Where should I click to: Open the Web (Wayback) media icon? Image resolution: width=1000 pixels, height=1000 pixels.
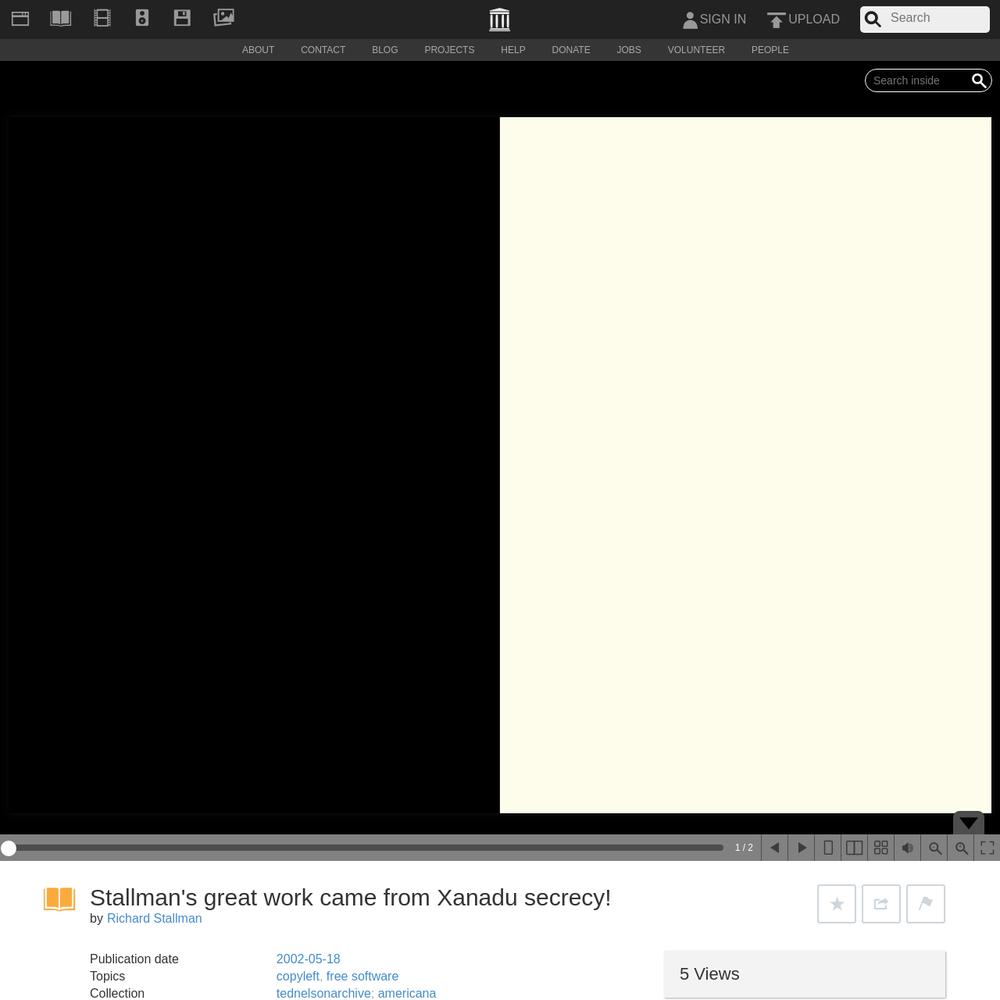click(x=20, y=18)
